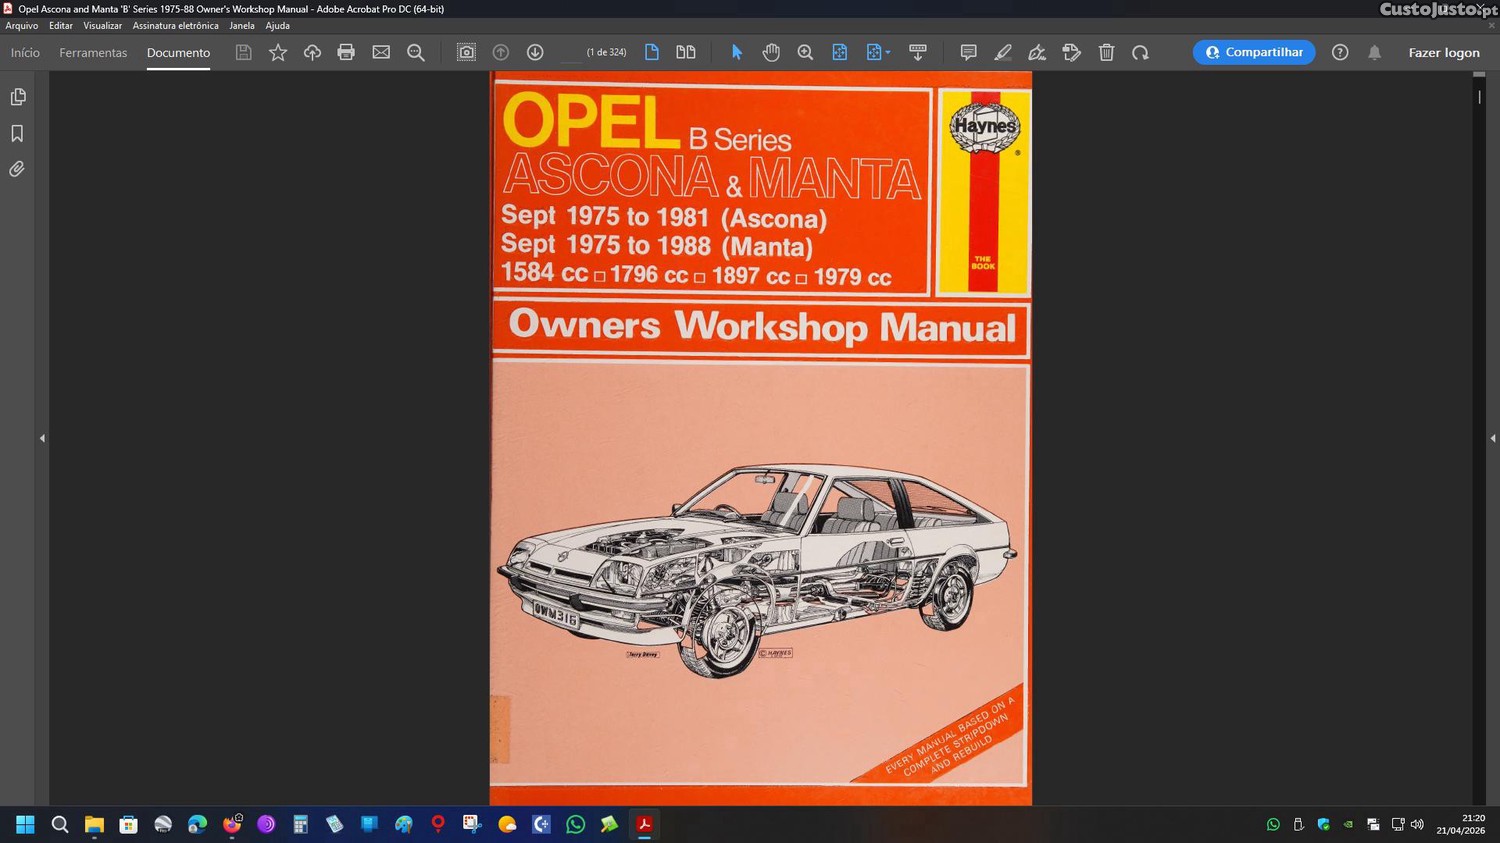Viewport: 1500px width, 843px height.
Task: Click Fazer logon link
Action: [1443, 53]
